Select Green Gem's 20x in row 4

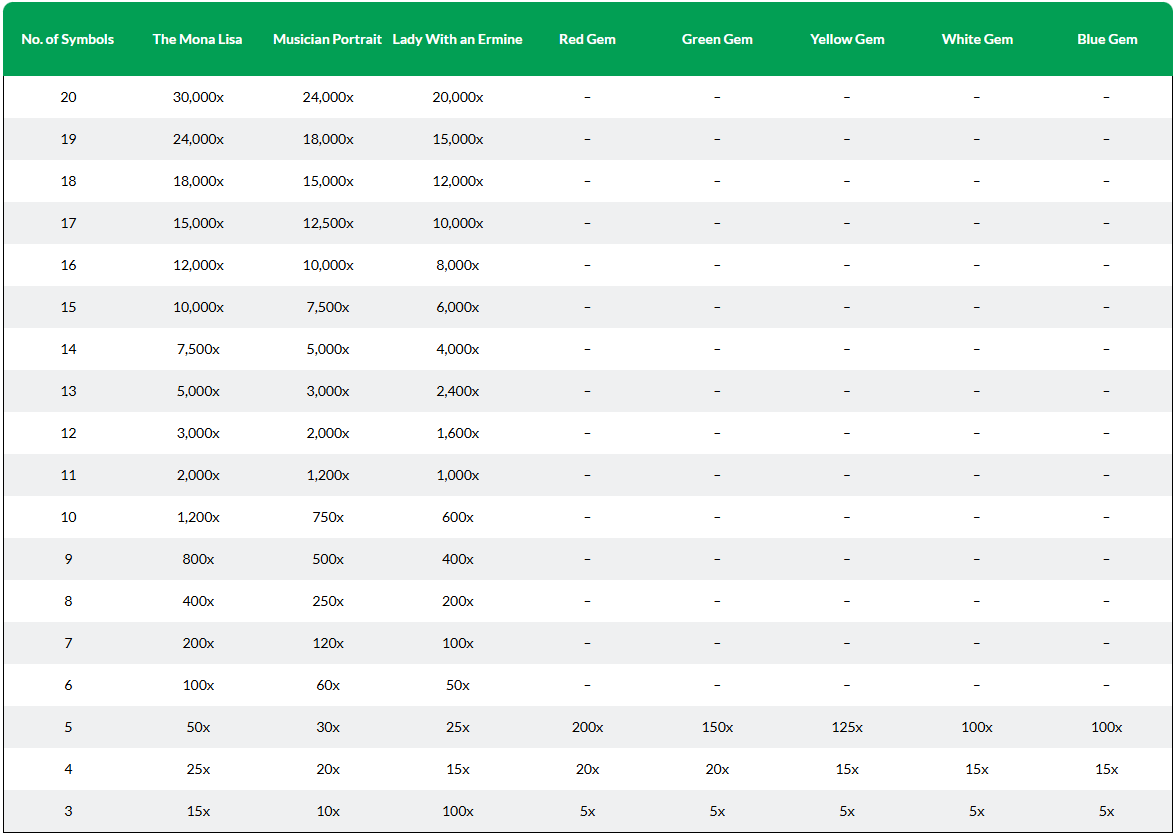(717, 770)
